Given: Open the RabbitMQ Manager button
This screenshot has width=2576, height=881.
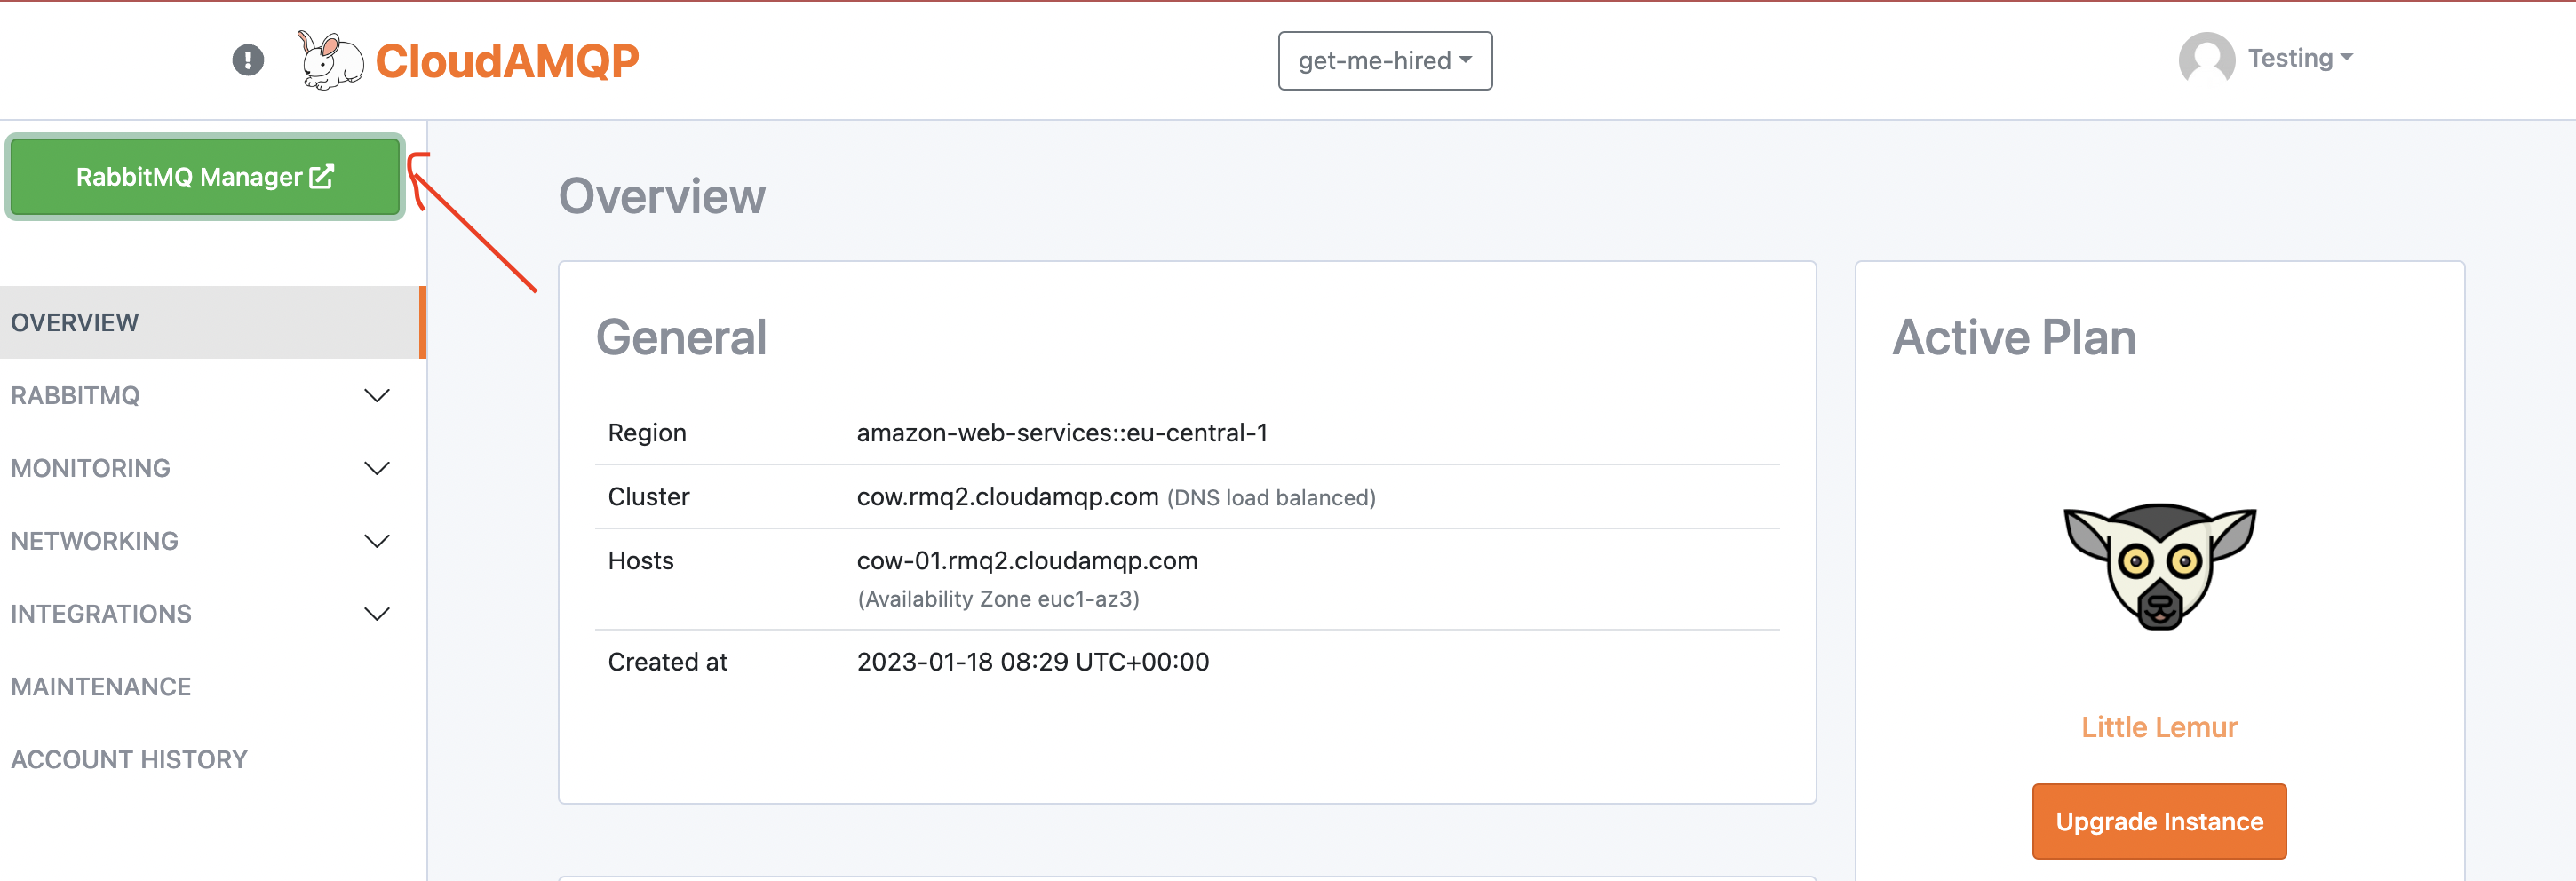Looking at the screenshot, I should click(205, 177).
